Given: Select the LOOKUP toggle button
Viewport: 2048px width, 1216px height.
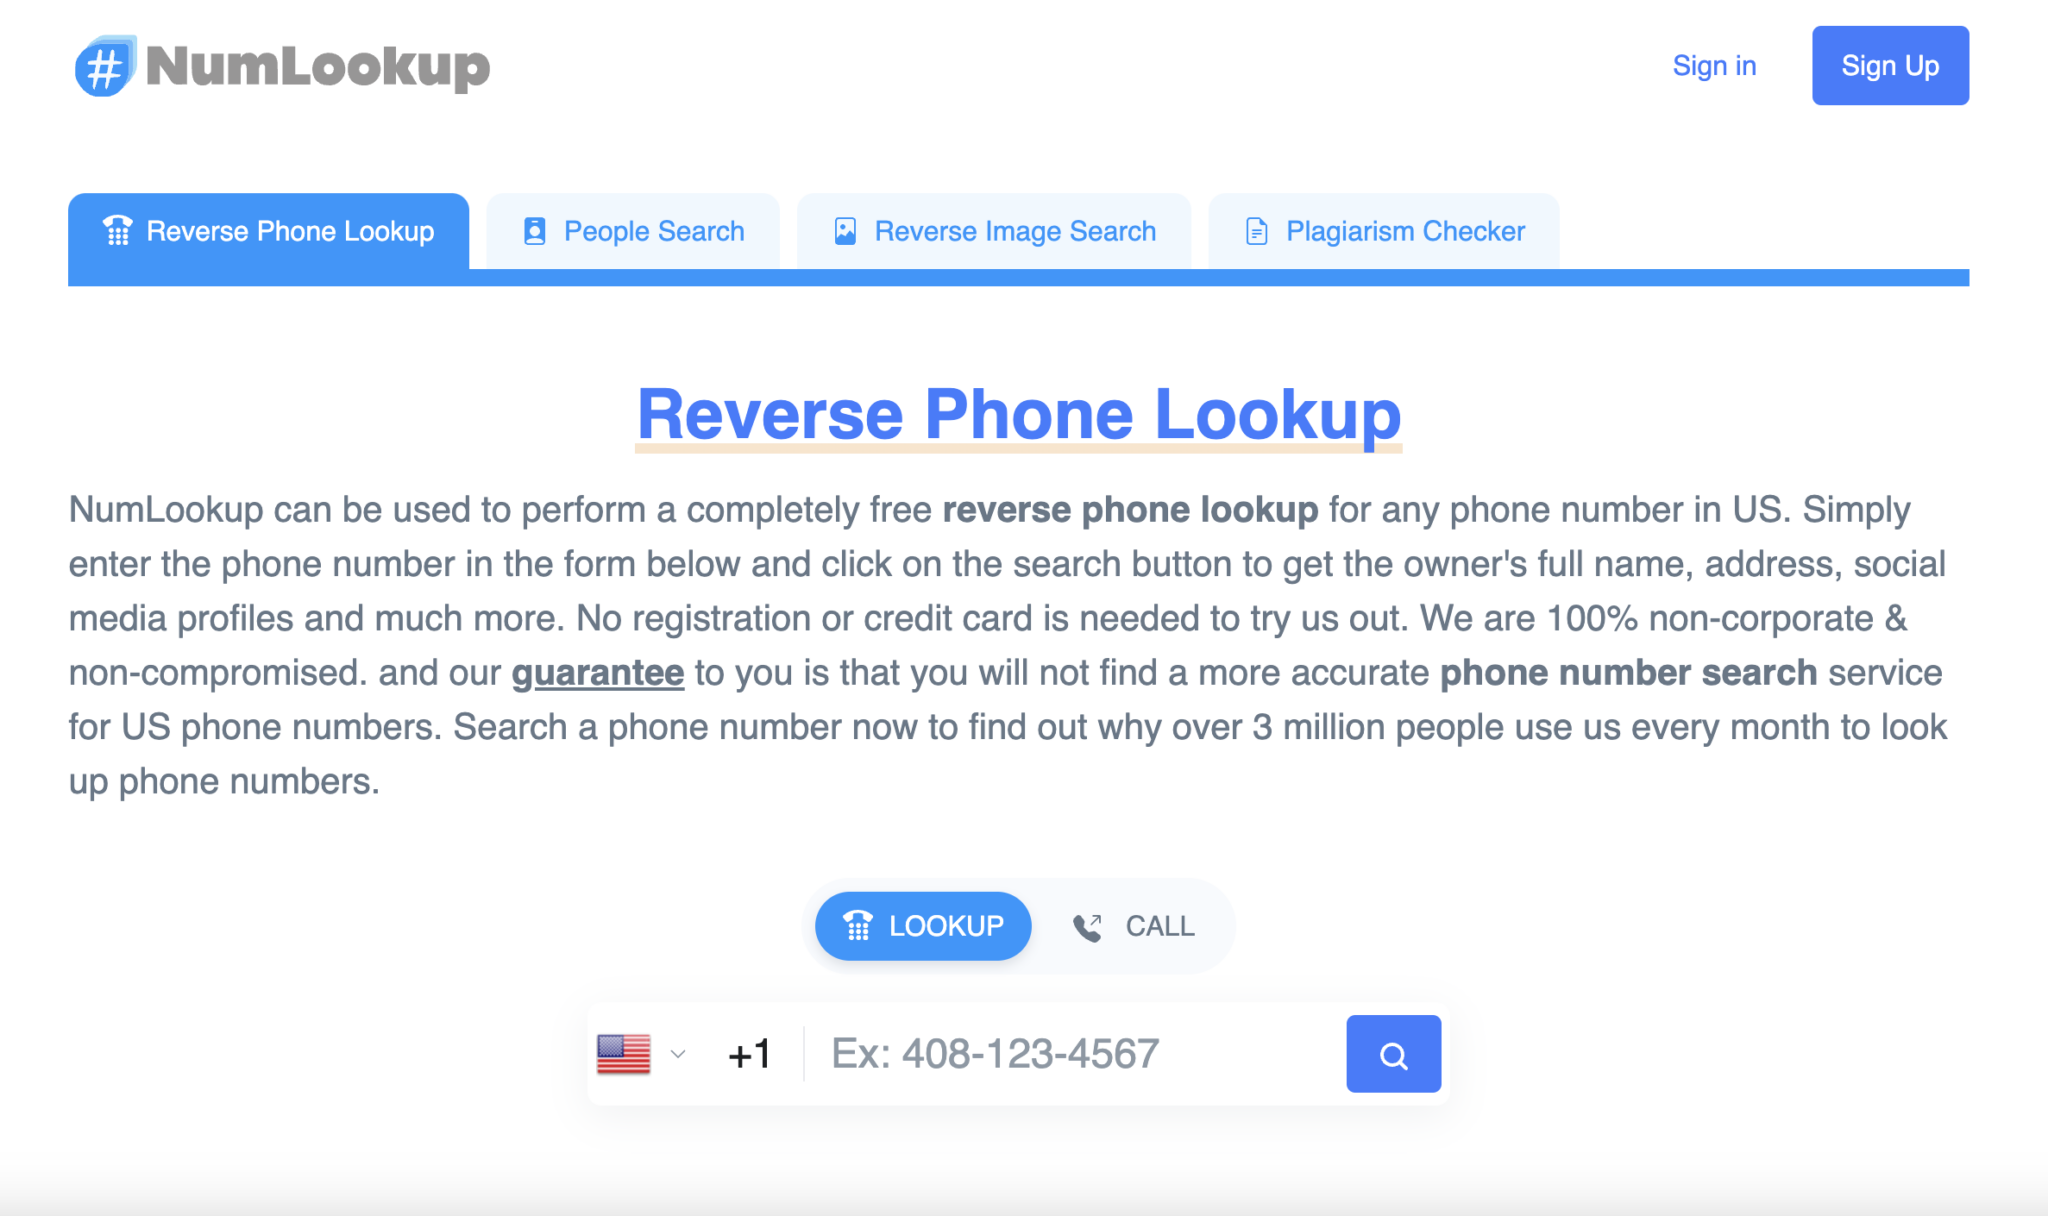Looking at the screenshot, I should (x=925, y=926).
